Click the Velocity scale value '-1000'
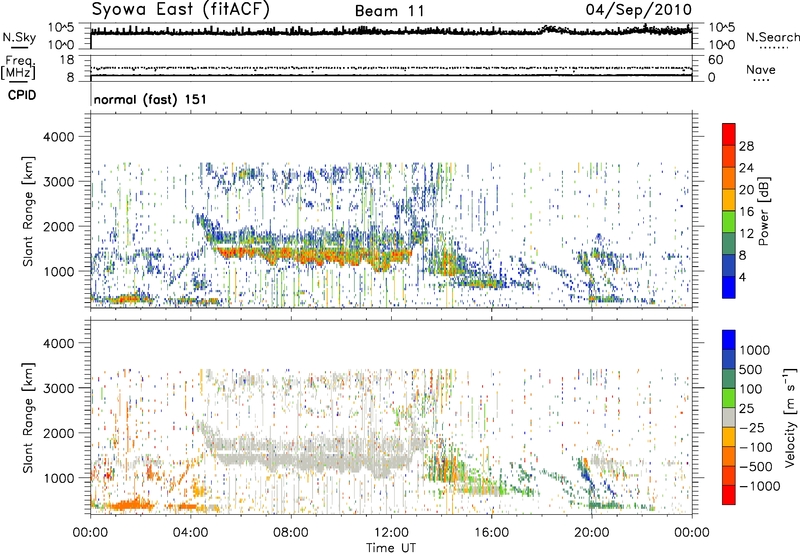 760,486
